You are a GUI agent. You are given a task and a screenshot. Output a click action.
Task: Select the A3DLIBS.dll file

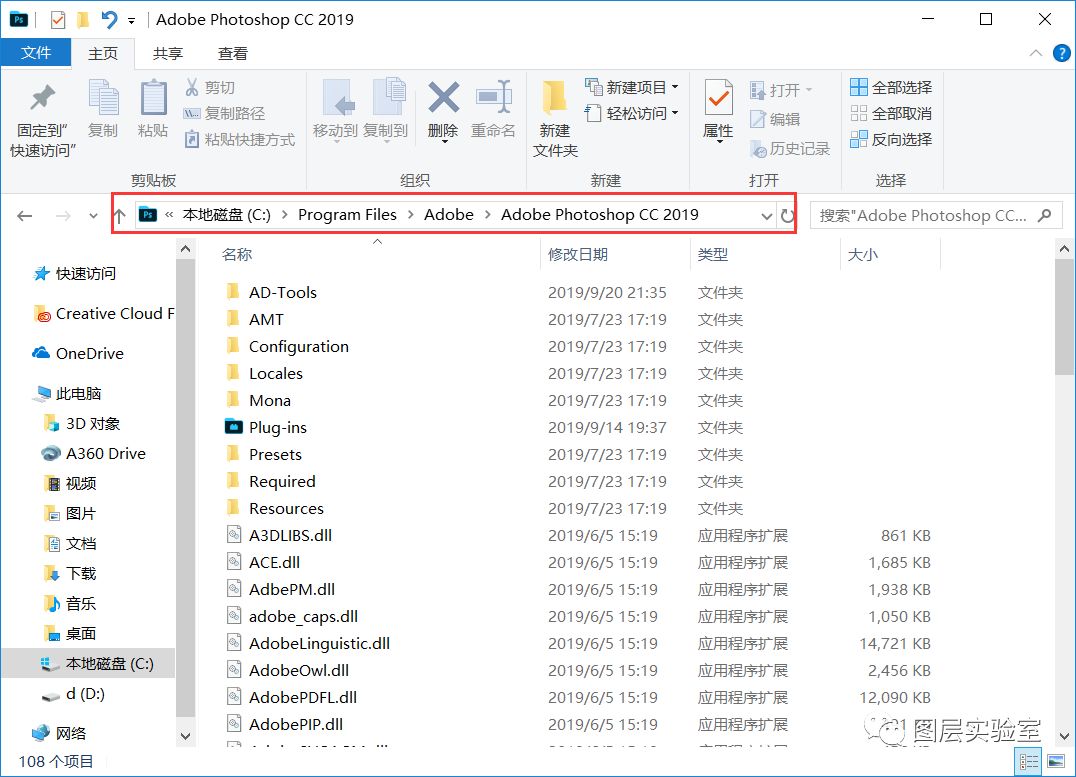[290, 535]
